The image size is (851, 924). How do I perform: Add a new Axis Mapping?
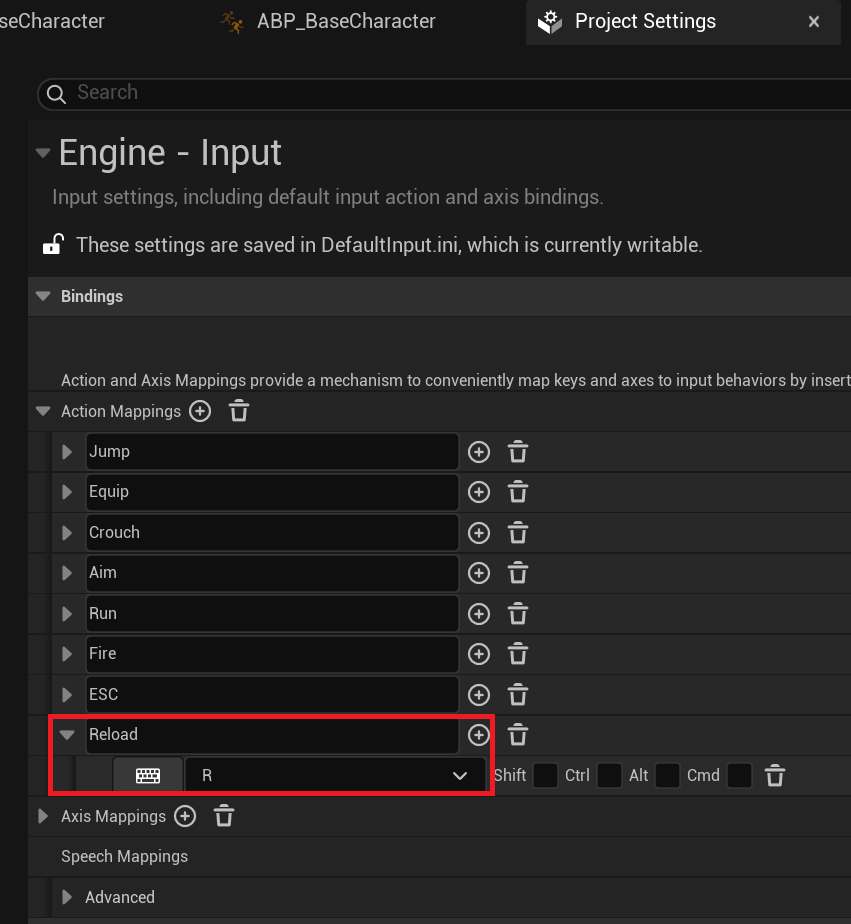185,816
